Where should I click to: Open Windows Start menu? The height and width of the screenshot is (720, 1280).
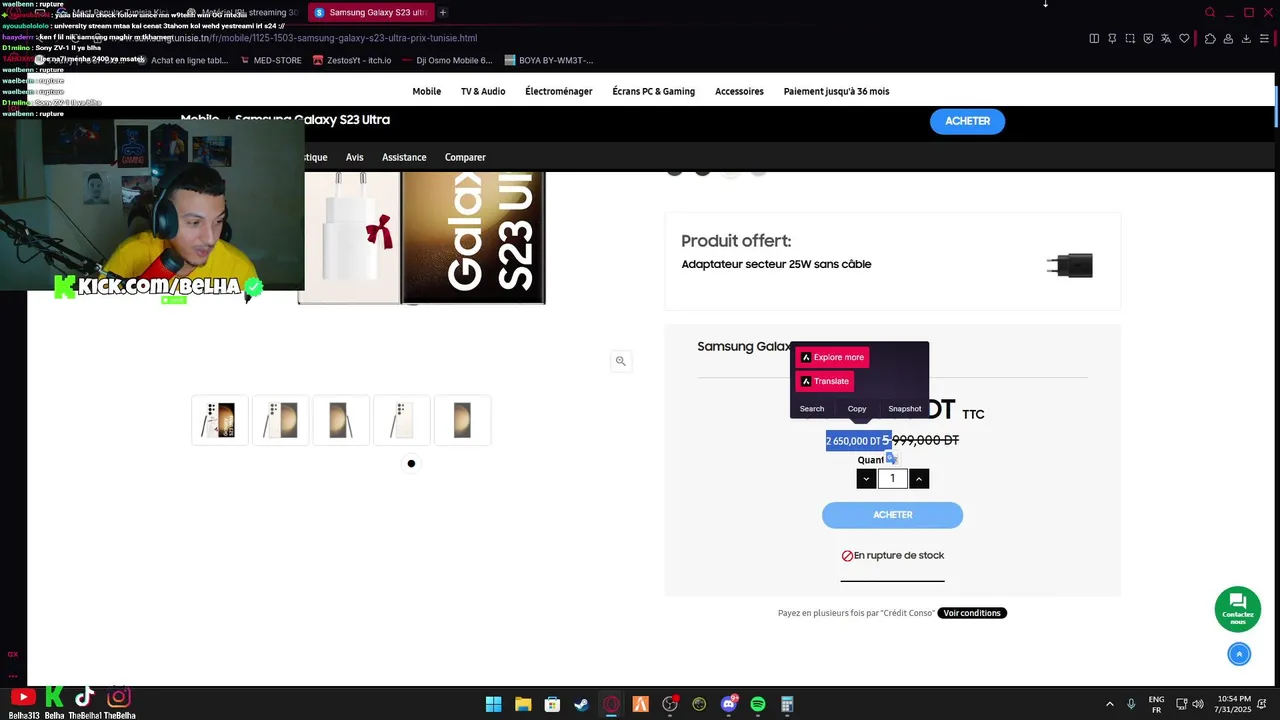pyautogui.click(x=493, y=704)
